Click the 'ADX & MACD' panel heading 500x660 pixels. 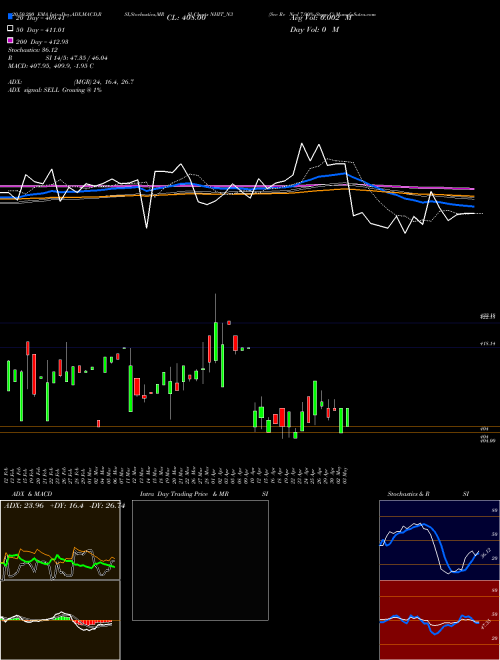(32, 494)
